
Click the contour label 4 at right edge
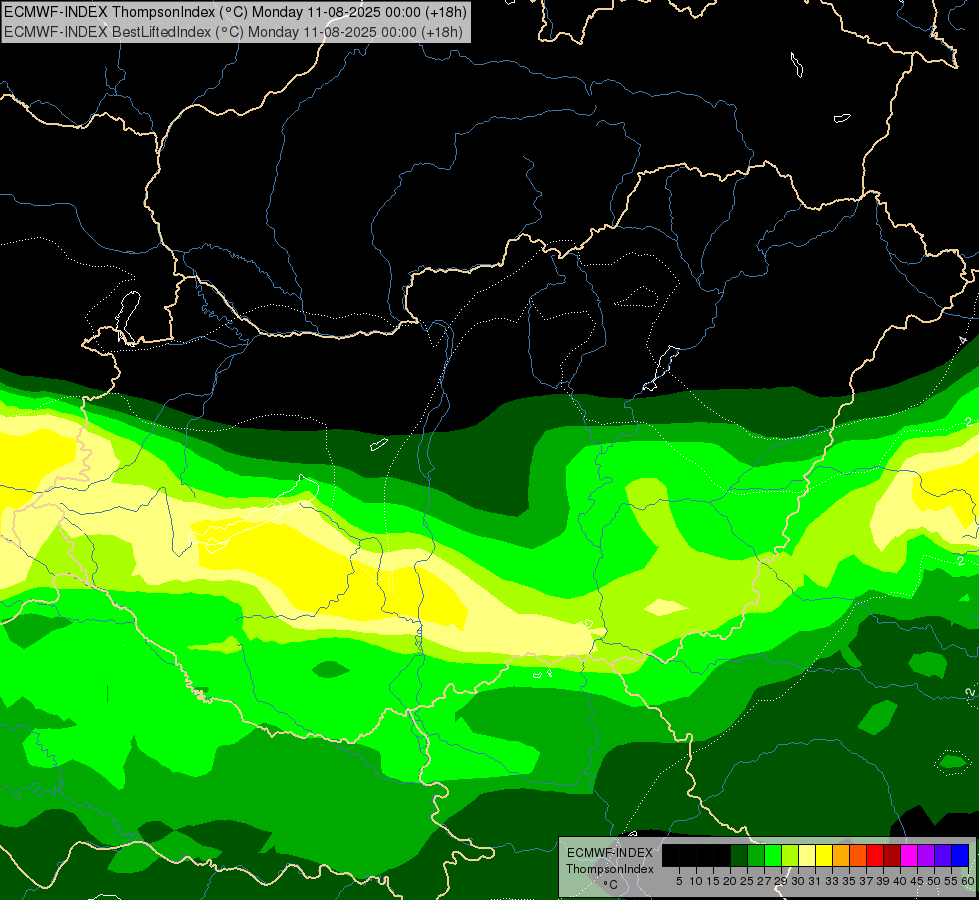(963, 340)
